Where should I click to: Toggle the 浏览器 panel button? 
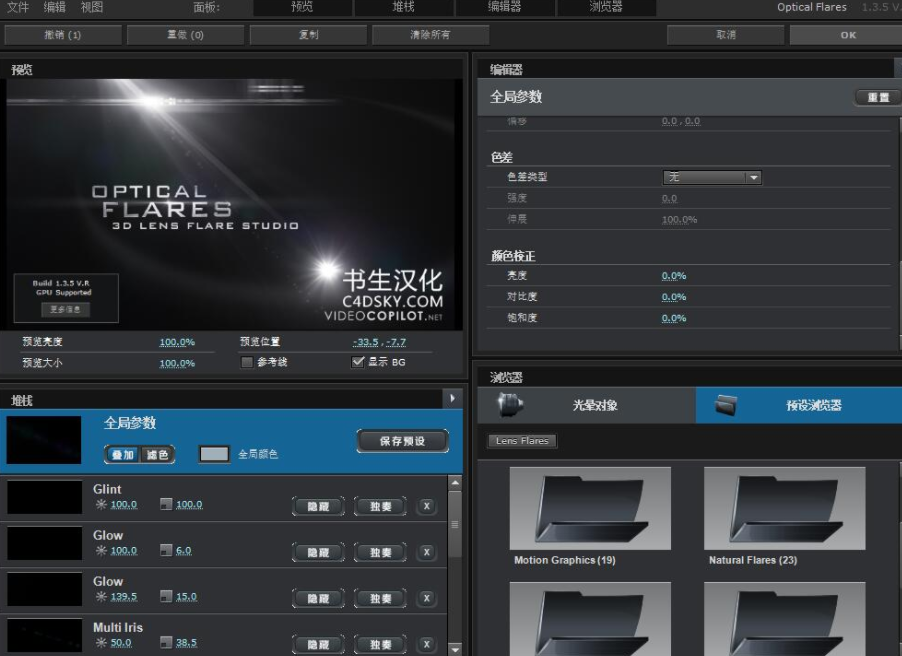click(x=606, y=7)
